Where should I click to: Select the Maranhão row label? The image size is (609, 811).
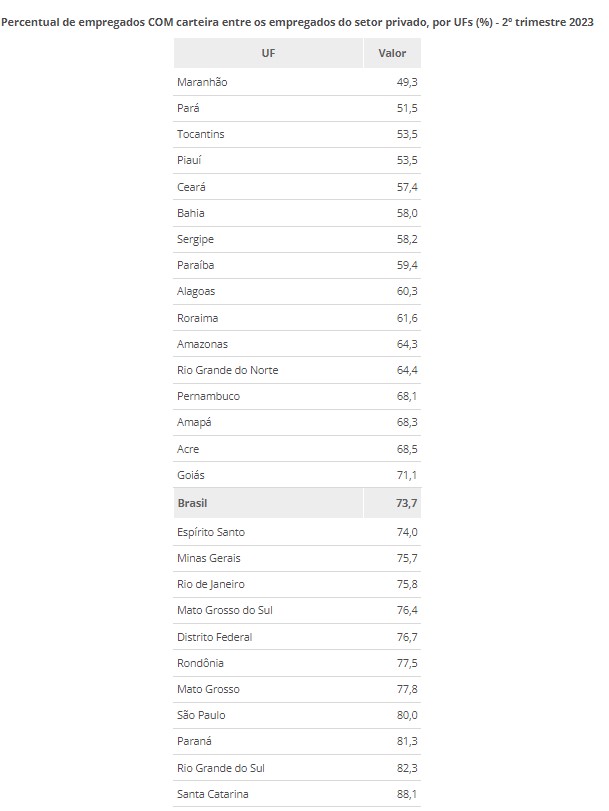pyautogui.click(x=202, y=82)
